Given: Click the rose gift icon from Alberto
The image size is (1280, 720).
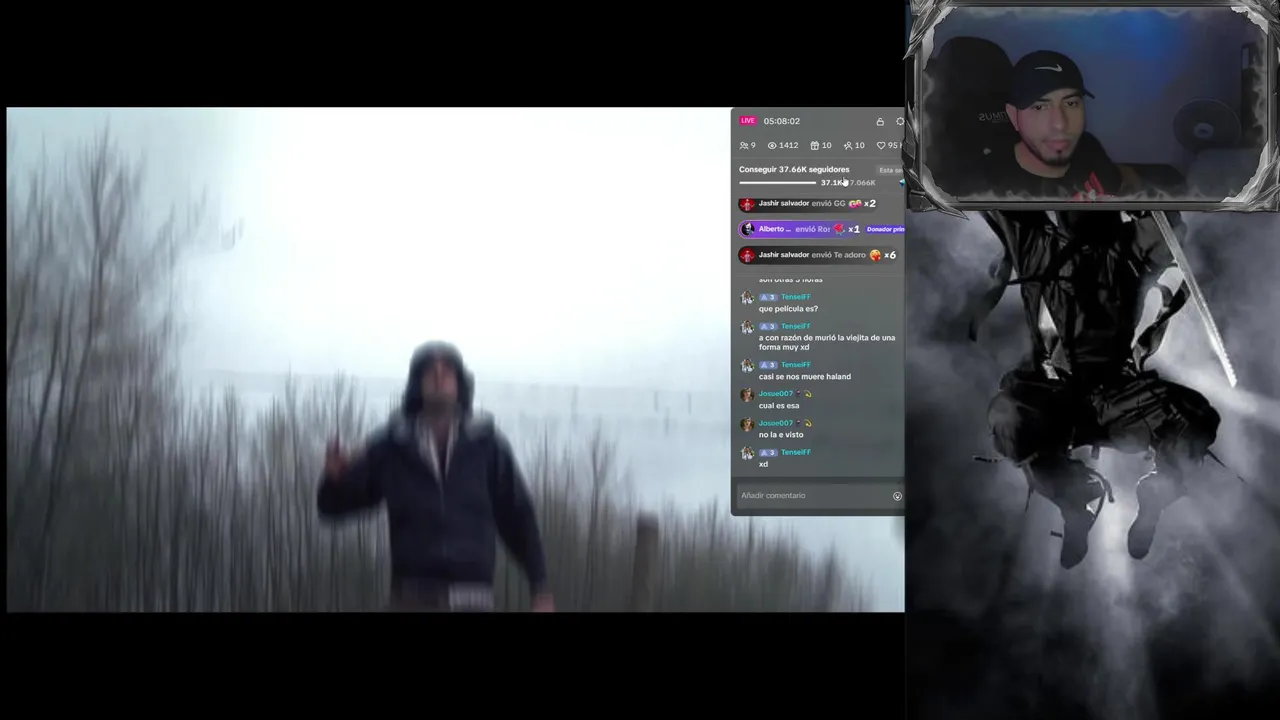Looking at the screenshot, I should (839, 229).
